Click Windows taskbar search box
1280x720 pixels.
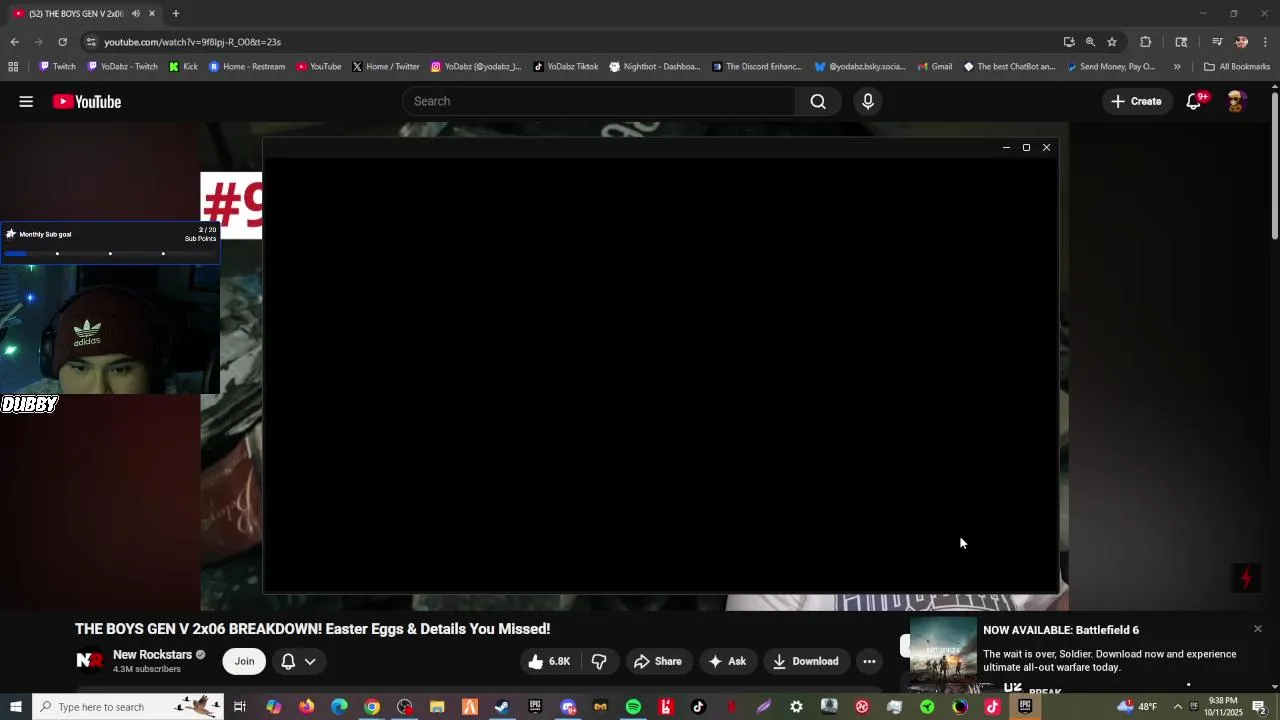pos(128,707)
